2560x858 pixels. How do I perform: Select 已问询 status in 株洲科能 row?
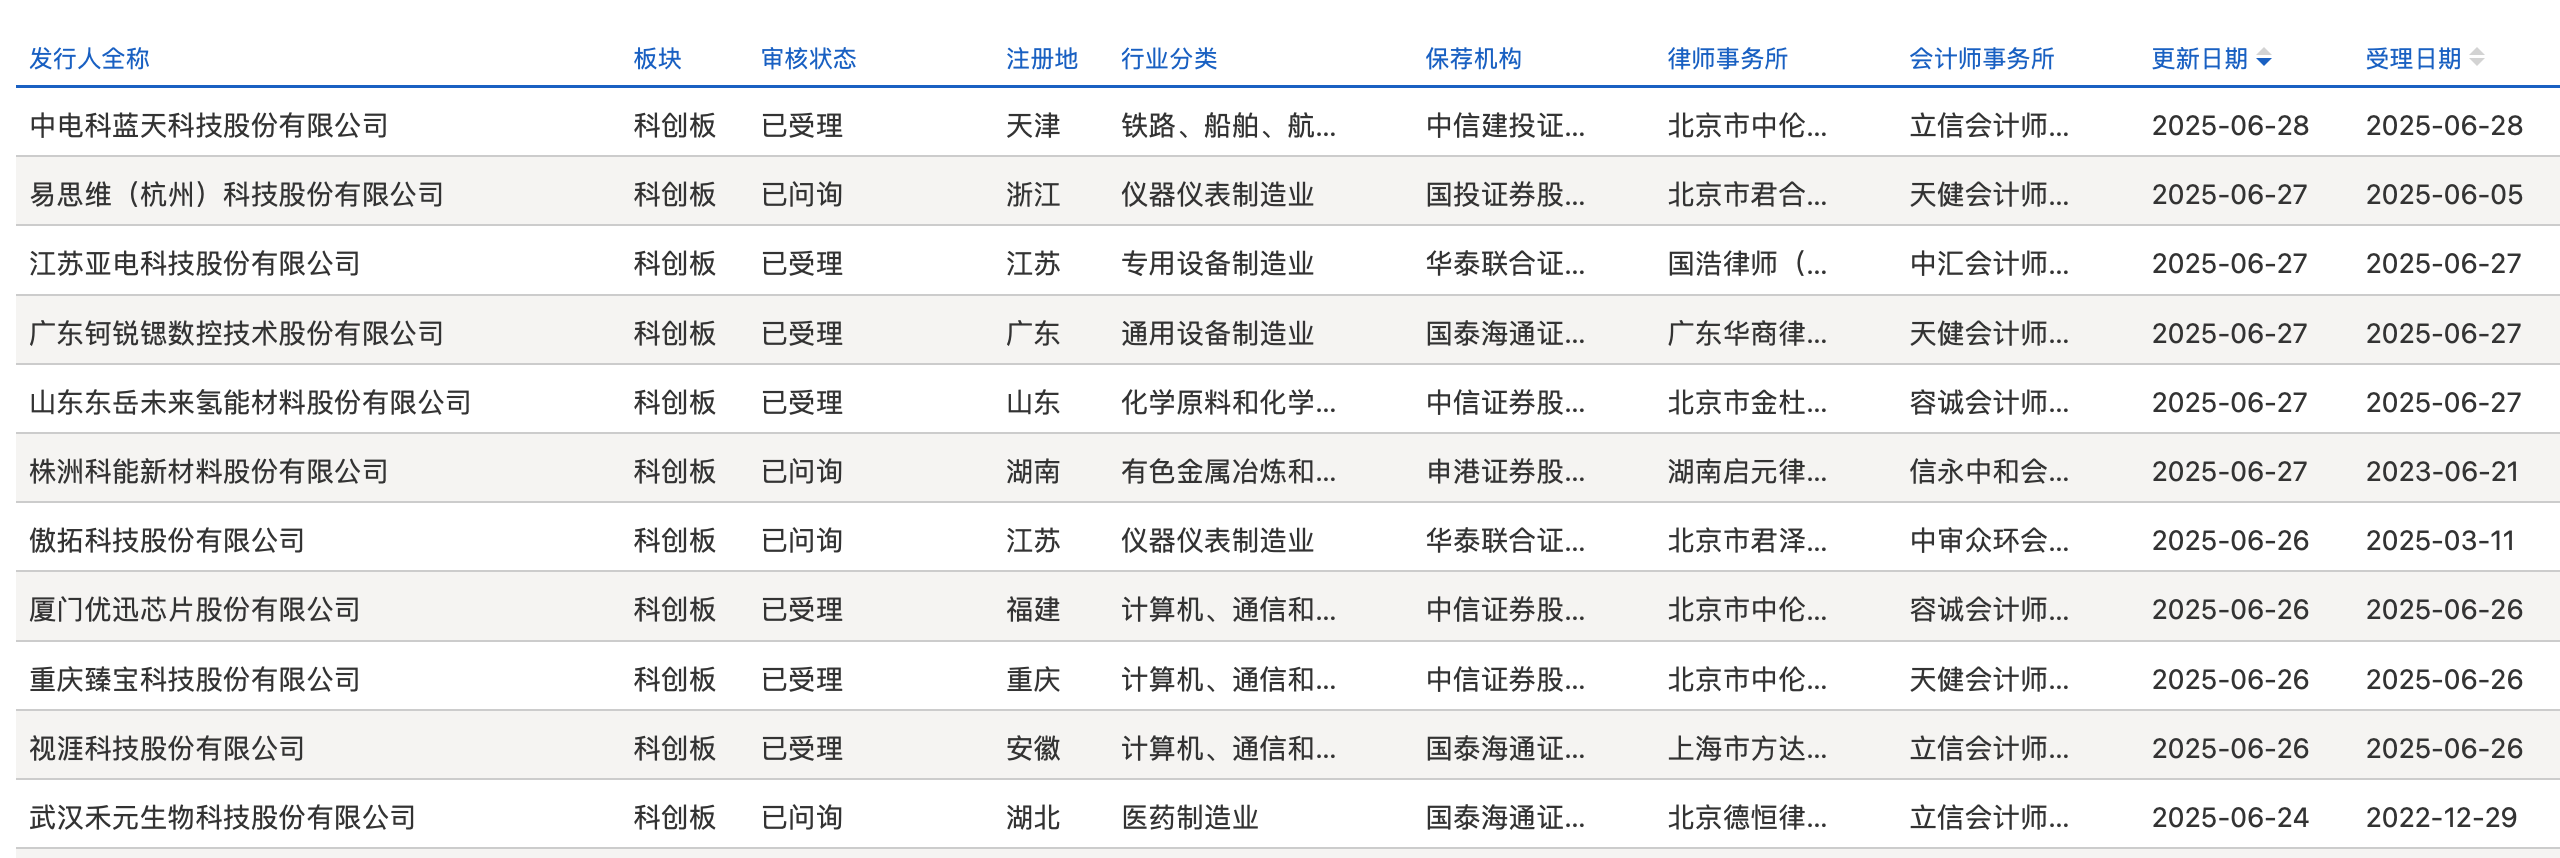[802, 472]
